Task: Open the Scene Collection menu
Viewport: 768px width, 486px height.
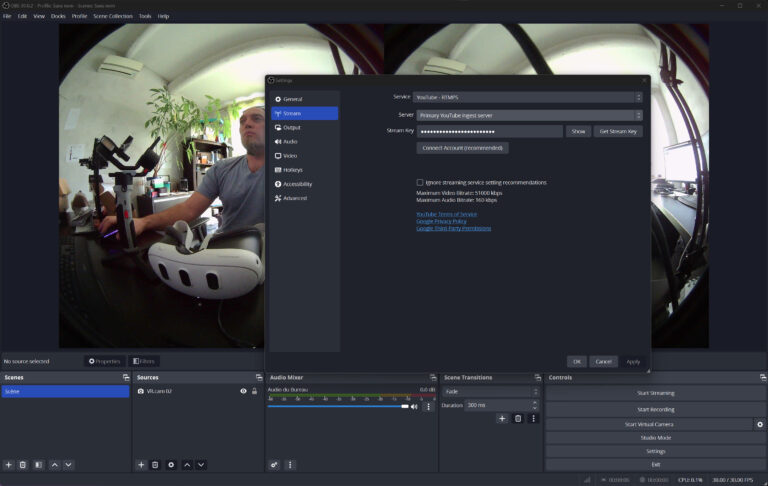Action: tap(113, 16)
